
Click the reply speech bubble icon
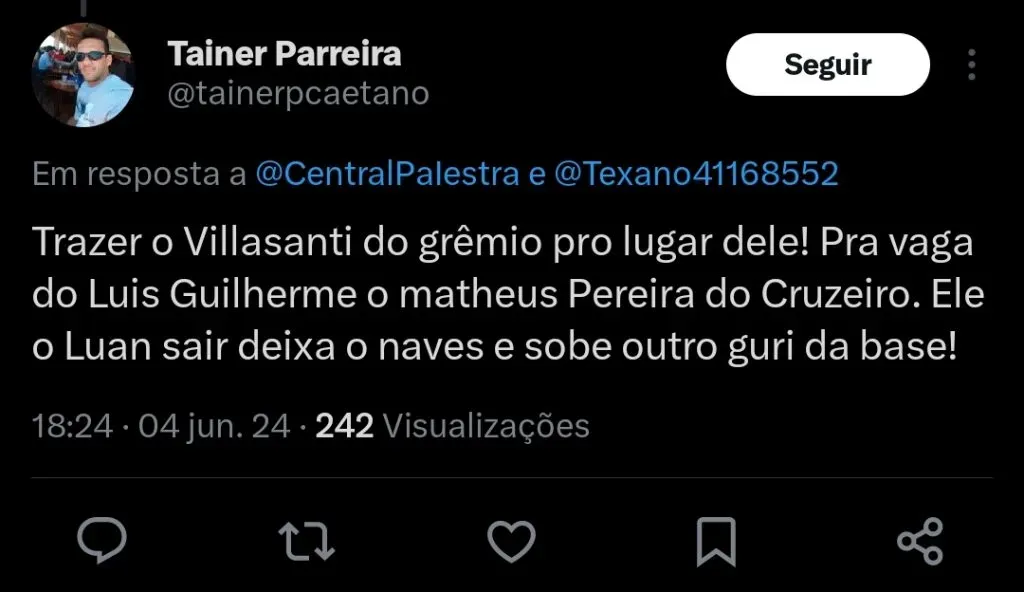[102, 541]
